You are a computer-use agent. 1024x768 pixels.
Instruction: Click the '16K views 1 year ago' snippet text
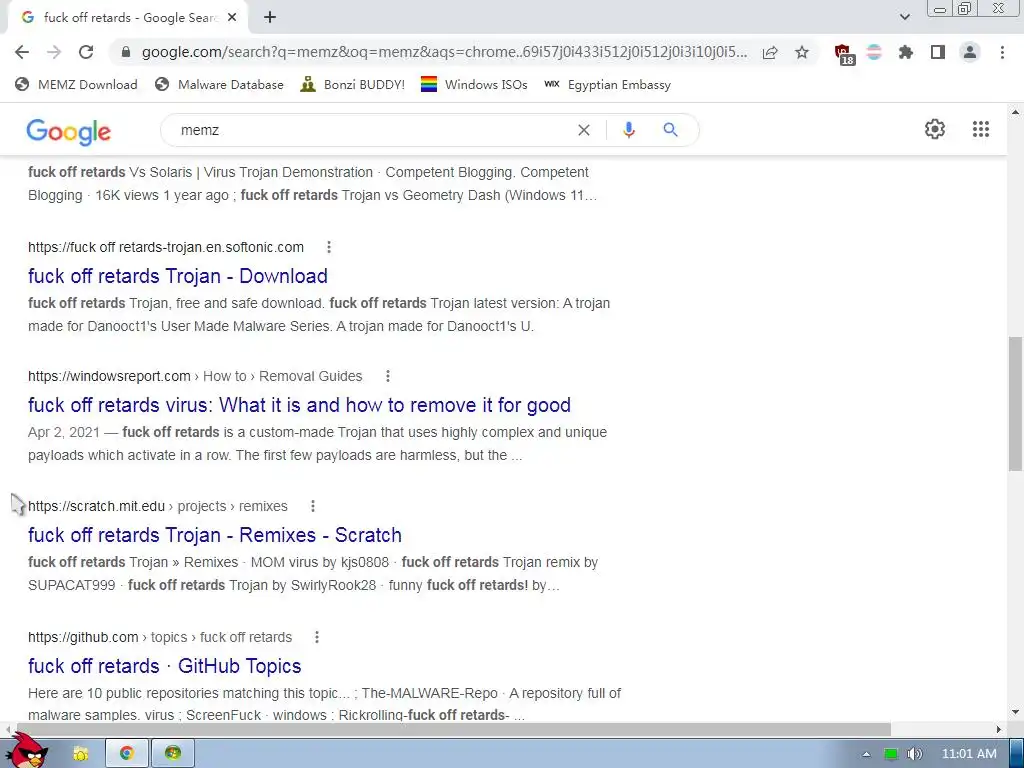162,195
